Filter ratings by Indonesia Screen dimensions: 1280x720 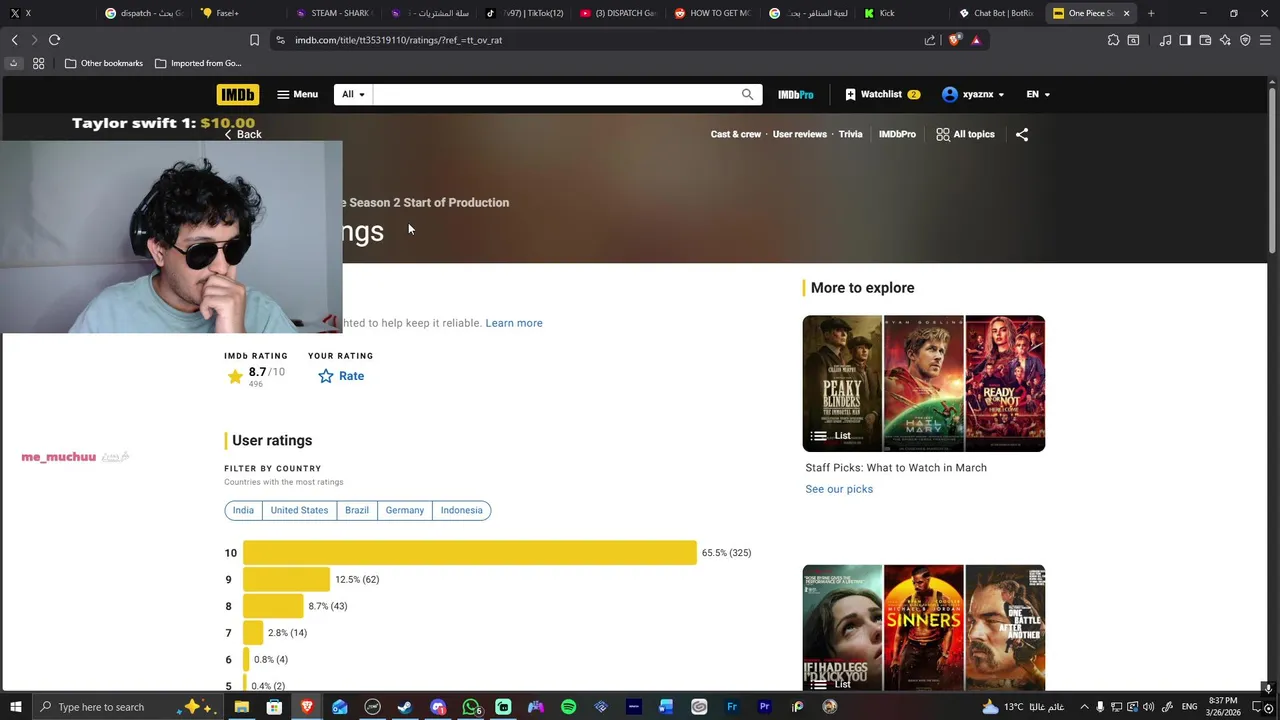click(x=462, y=510)
